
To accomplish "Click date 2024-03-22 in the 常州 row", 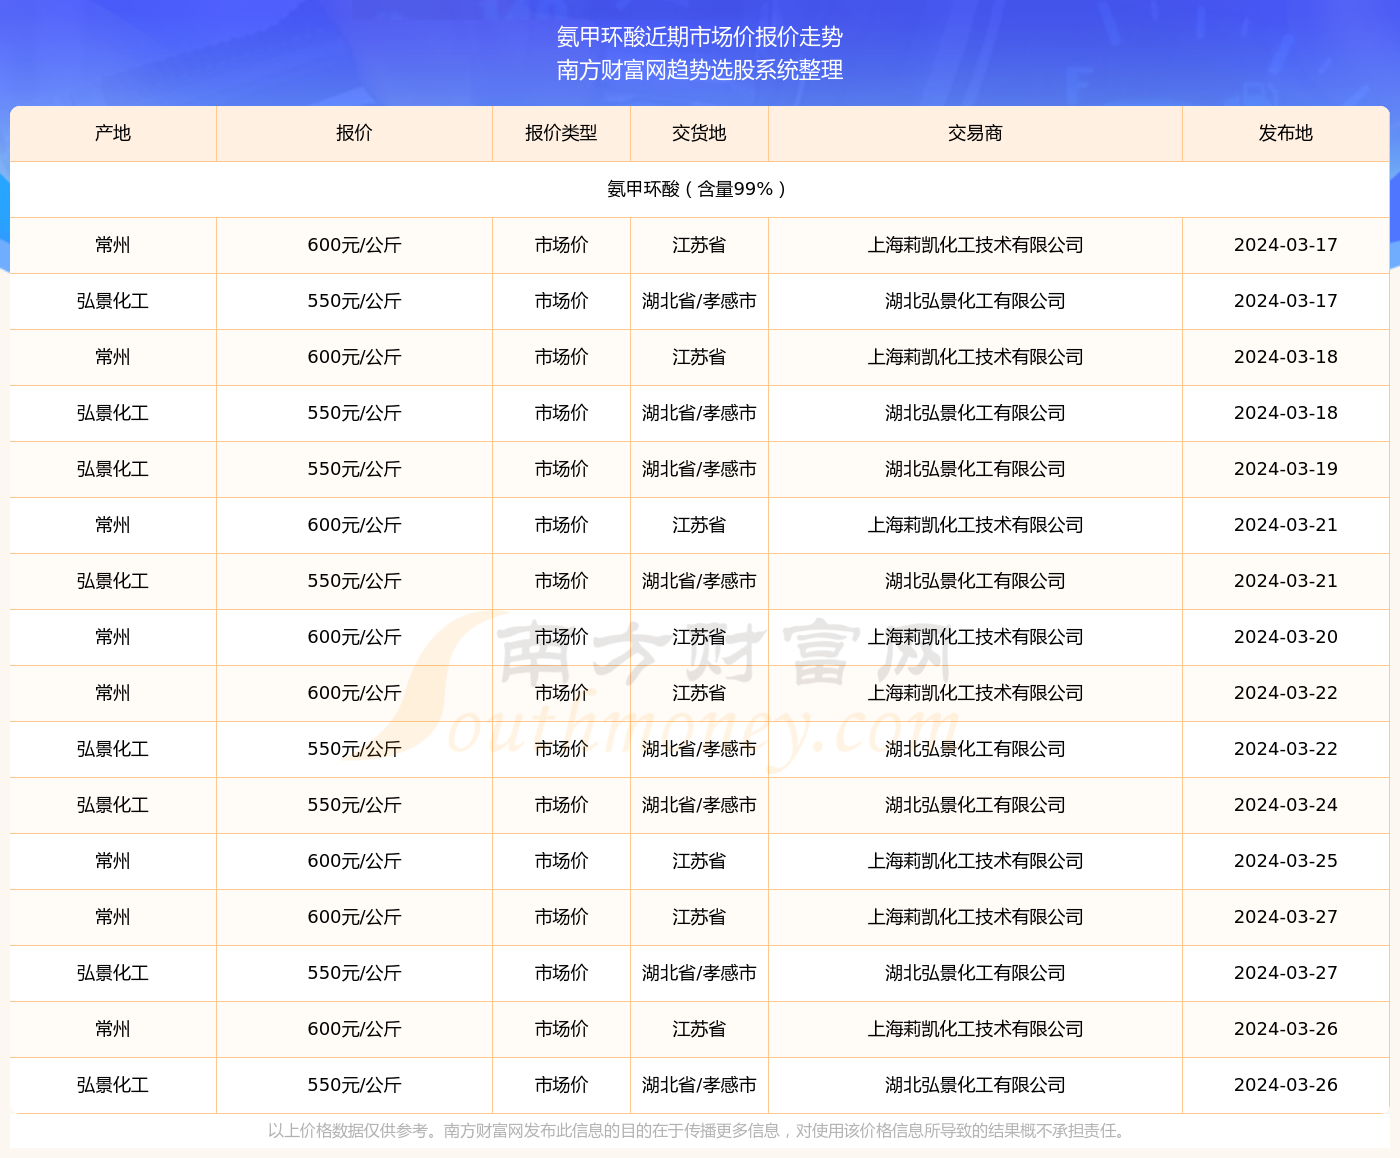I will 1286,693.
